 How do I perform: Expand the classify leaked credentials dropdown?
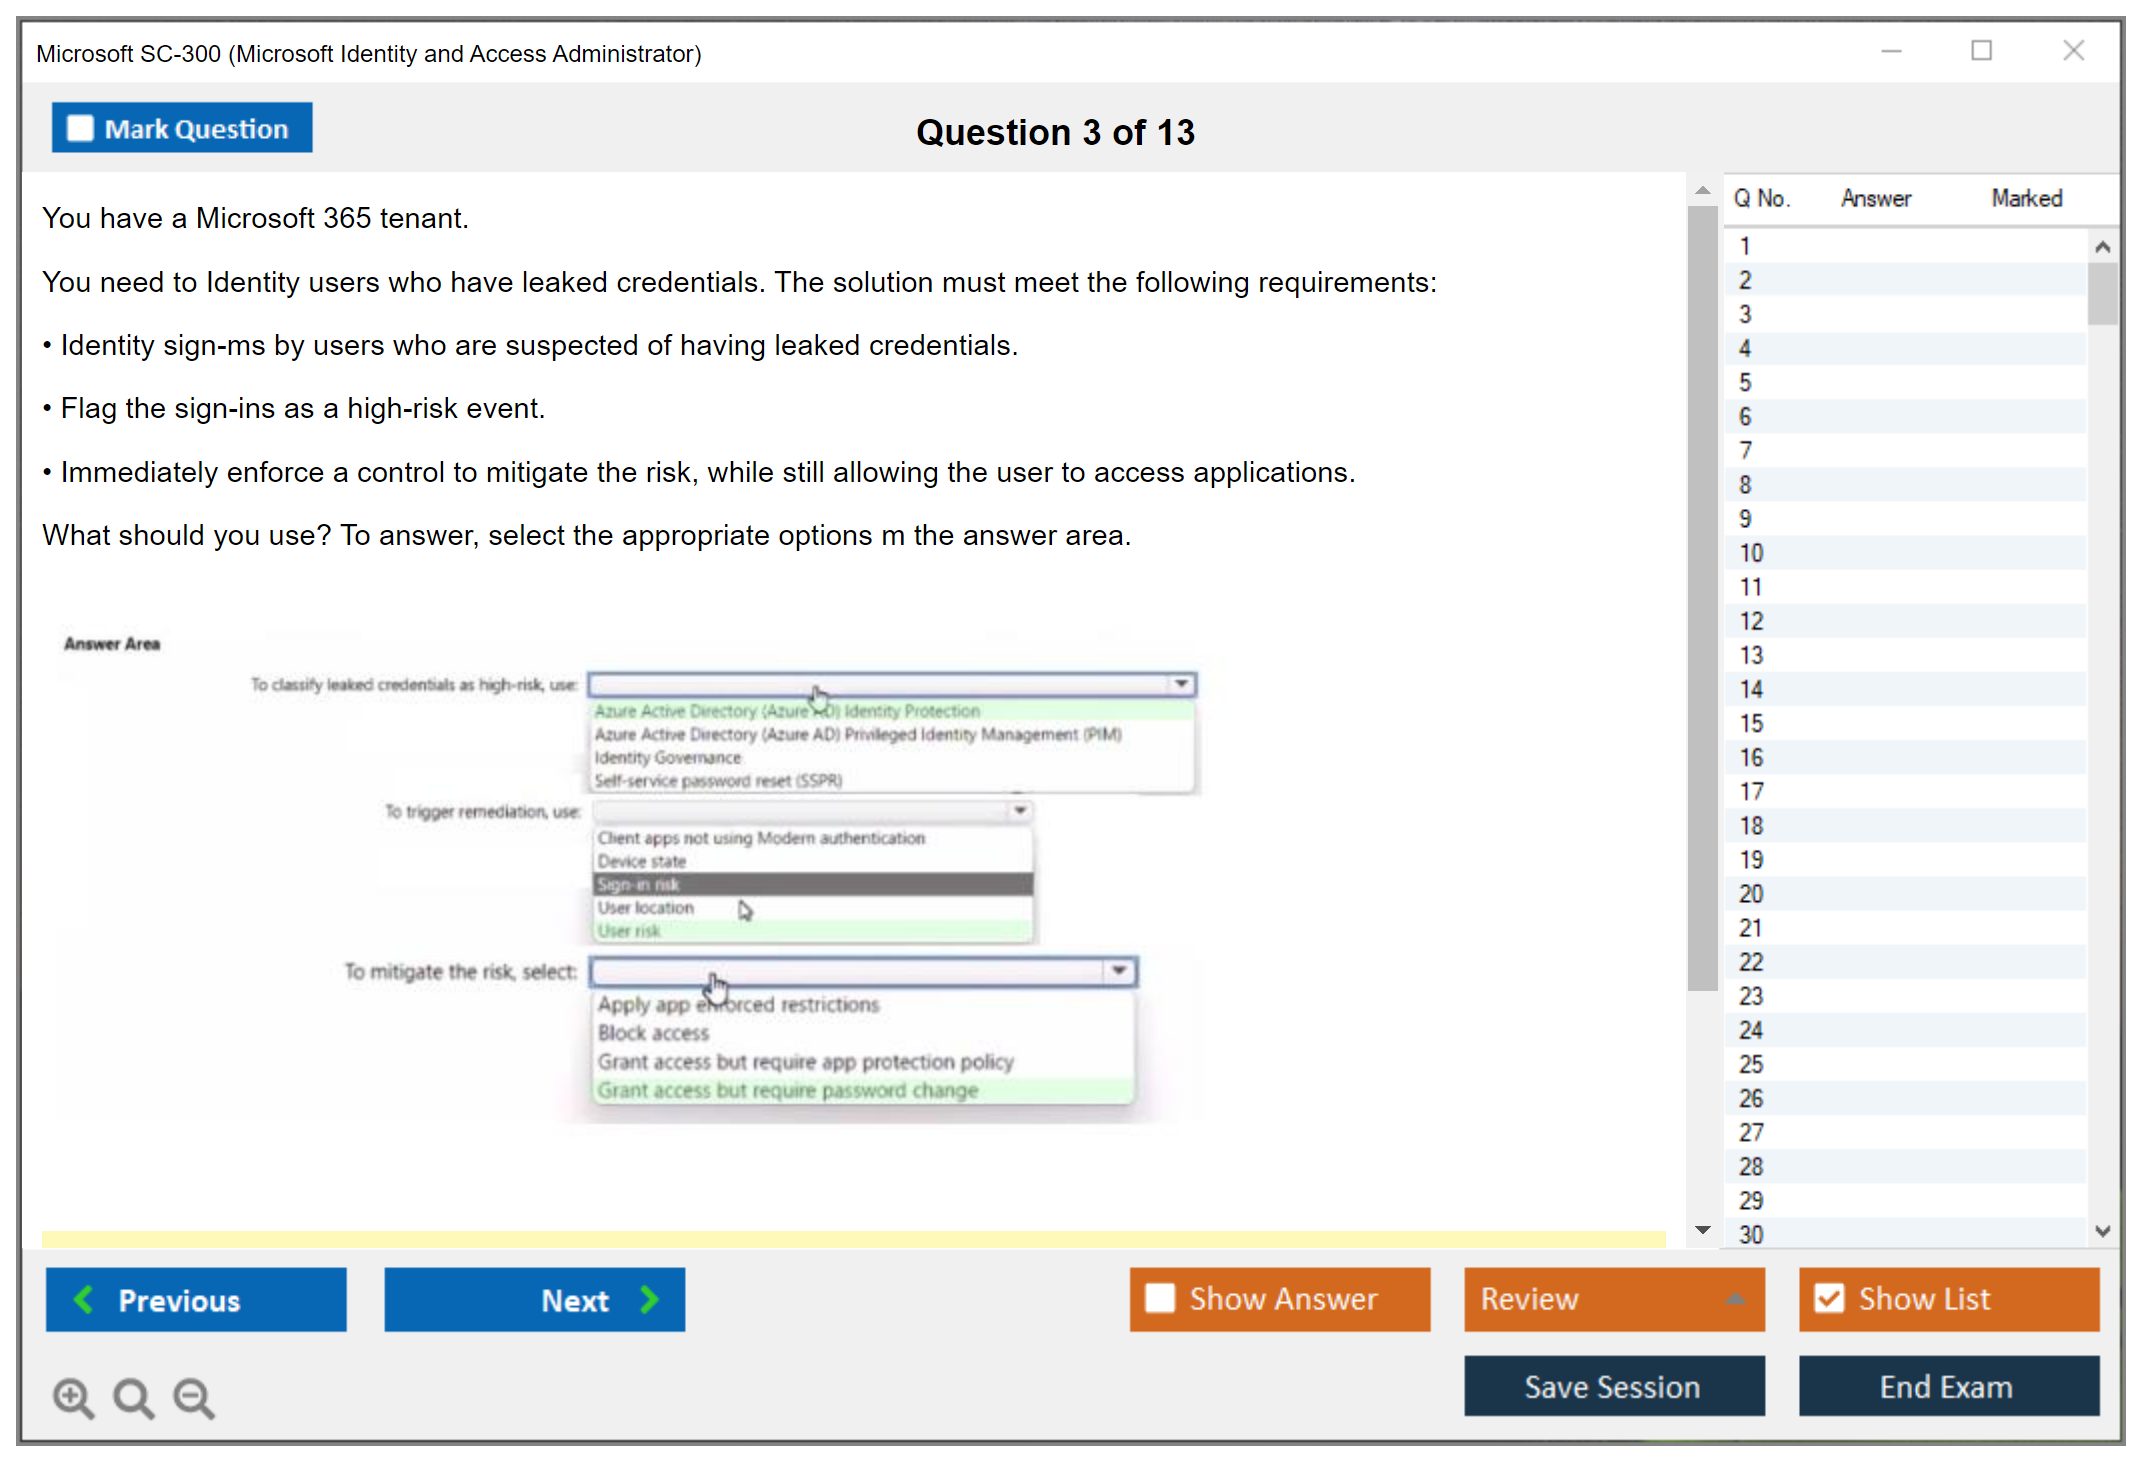click(1181, 684)
